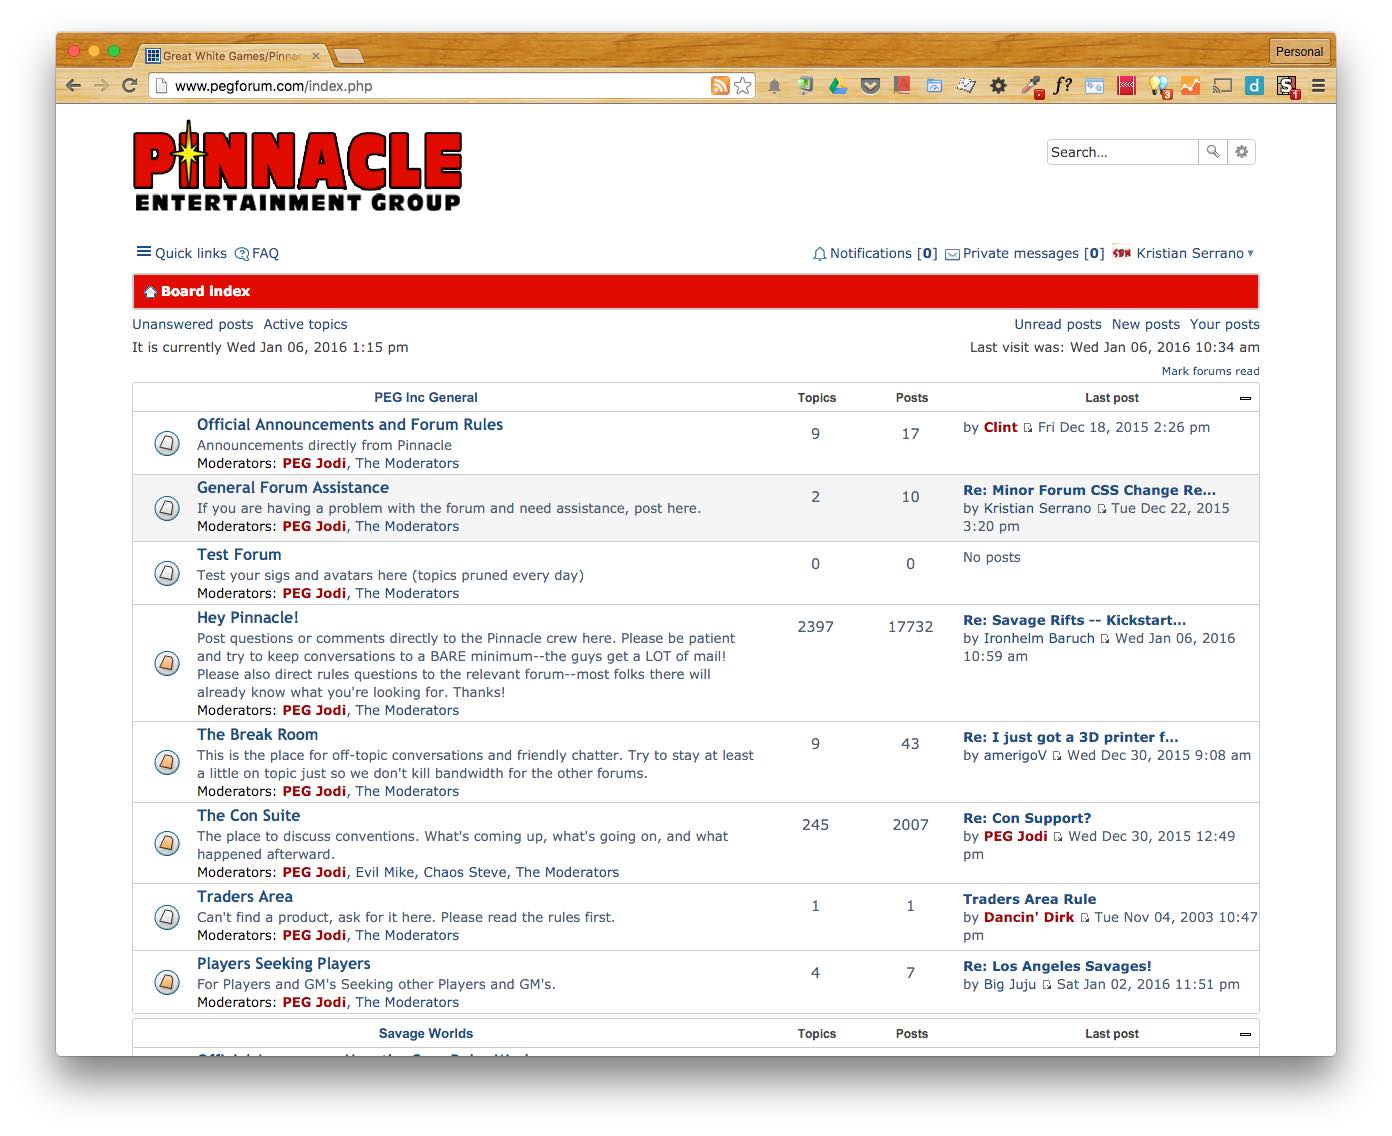Click the Hey Pinnacle! forum speech-bubble icon
Viewport: 1392px width, 1136px height.
(166, 663)
